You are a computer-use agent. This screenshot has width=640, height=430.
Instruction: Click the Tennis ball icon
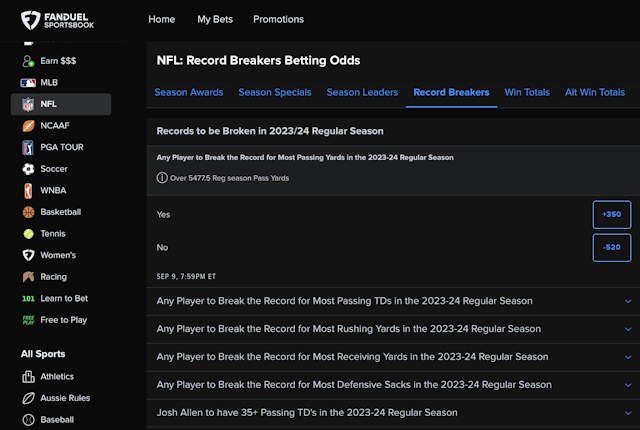28,233
